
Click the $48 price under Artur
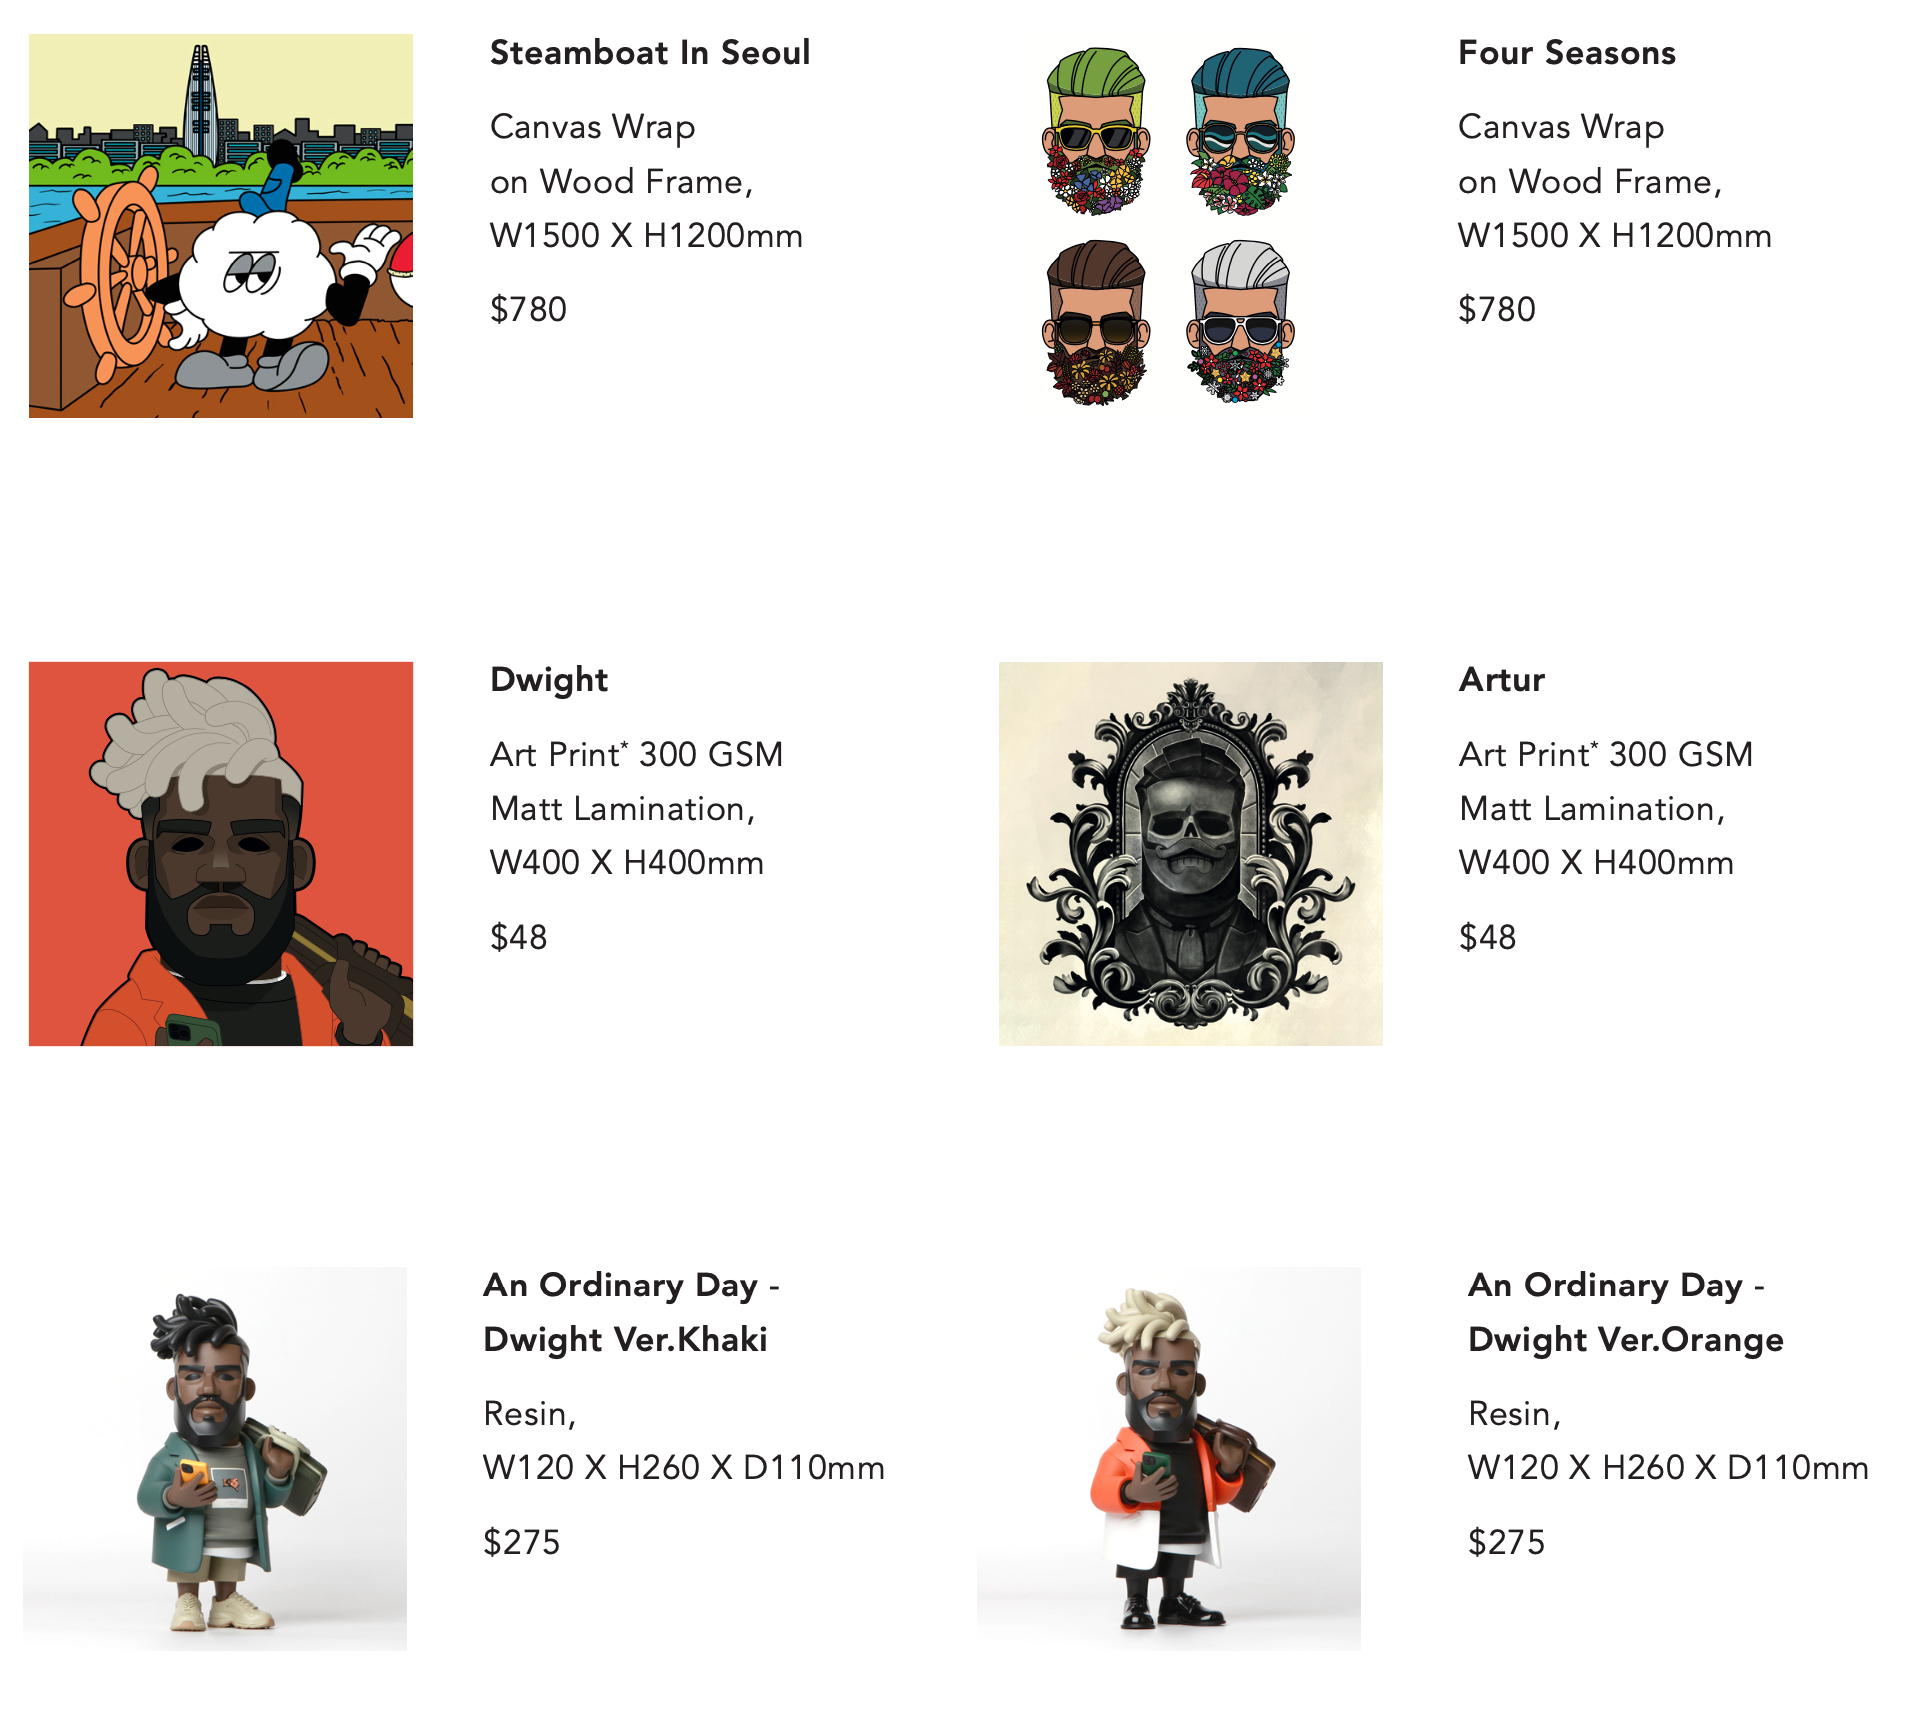1487,938
